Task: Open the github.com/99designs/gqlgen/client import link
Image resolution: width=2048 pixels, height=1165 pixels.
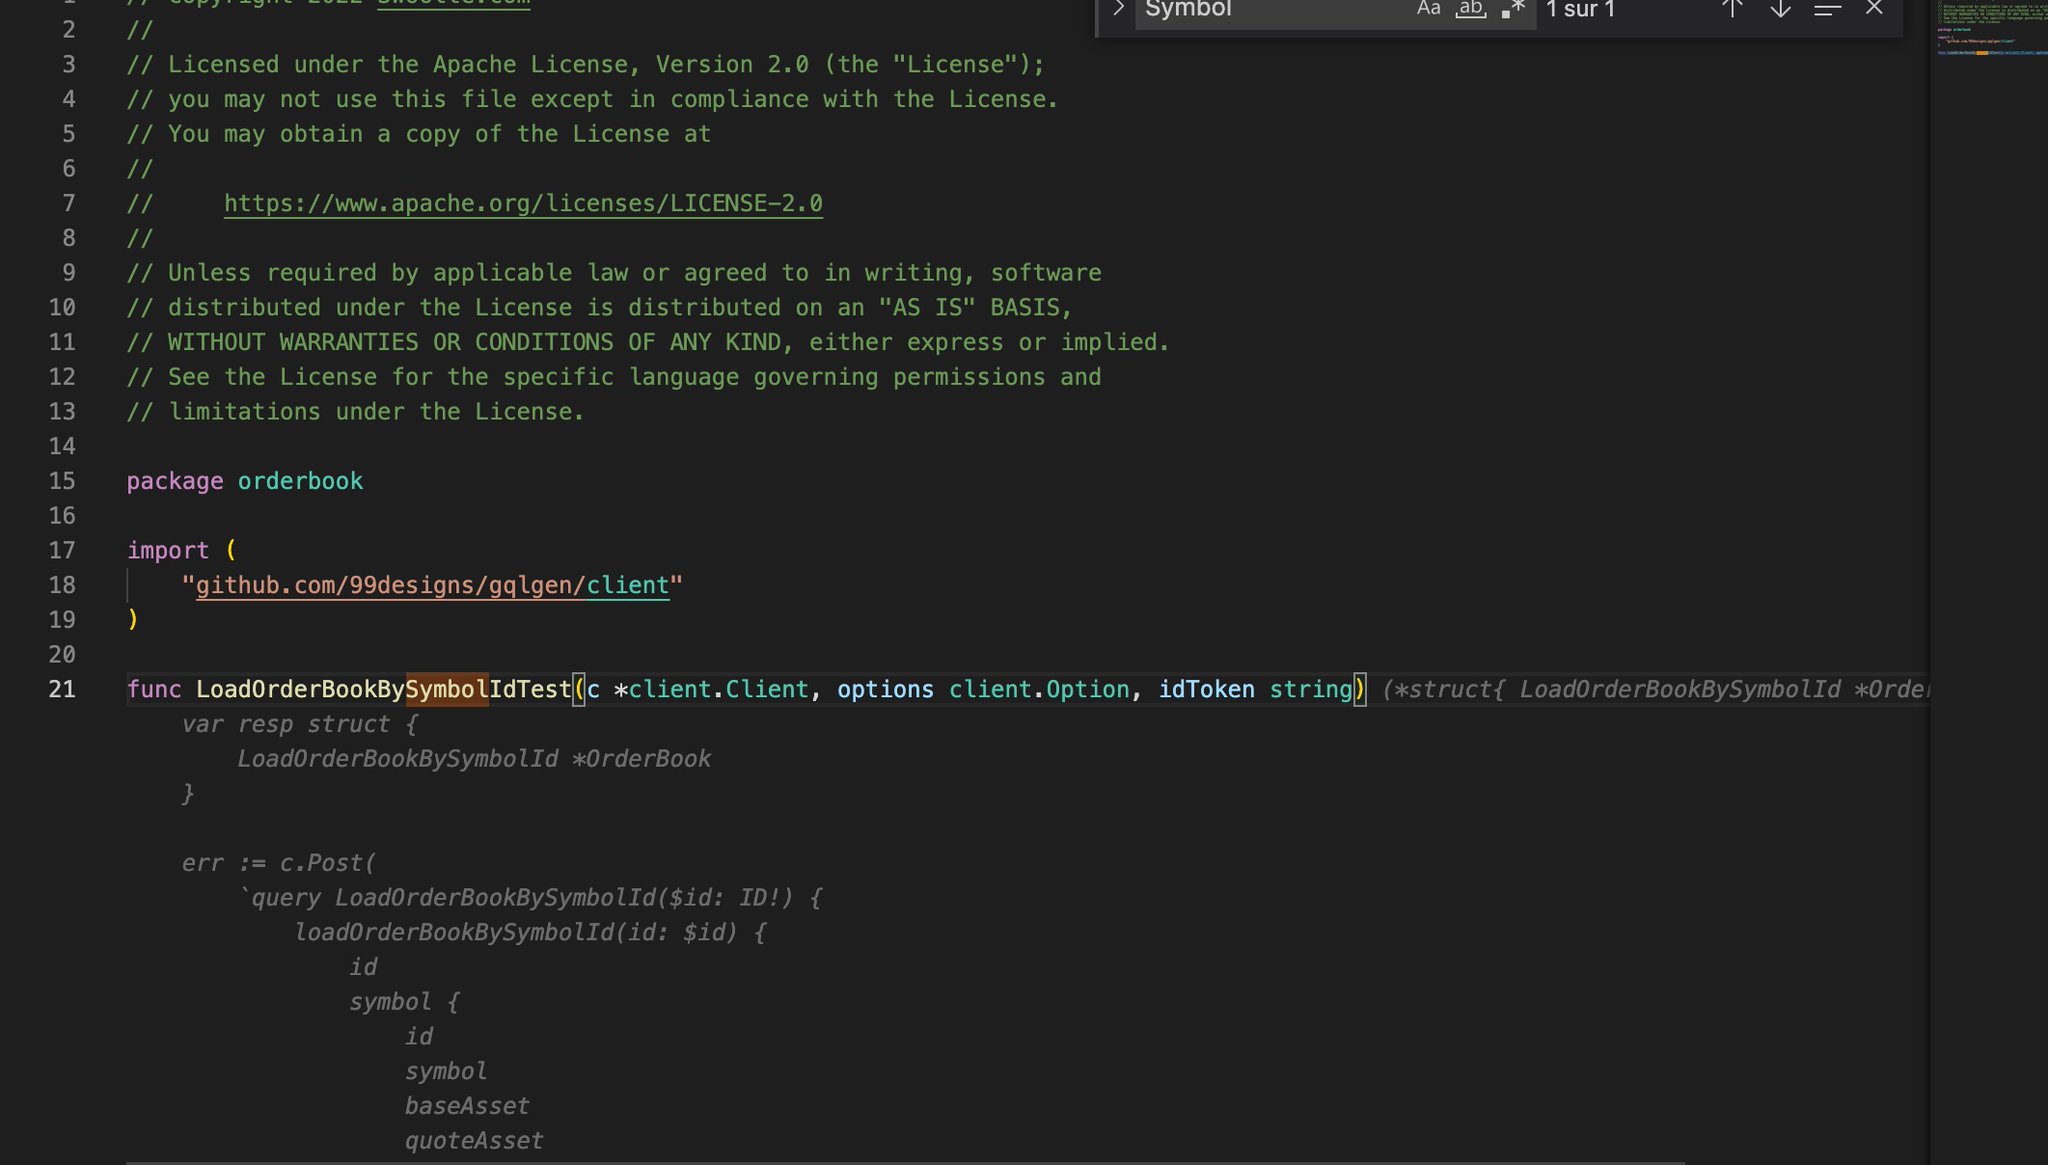Action: click(x=432, y=586)
